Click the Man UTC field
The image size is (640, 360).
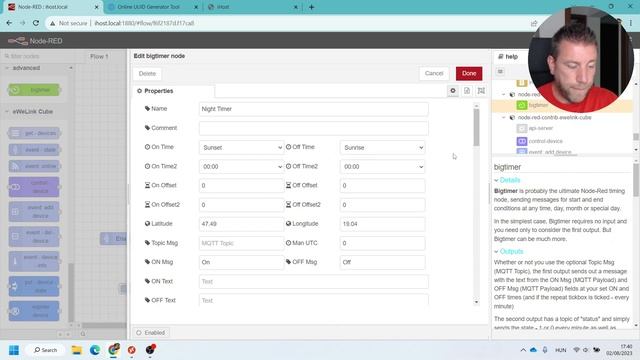[x=382, y=243]
